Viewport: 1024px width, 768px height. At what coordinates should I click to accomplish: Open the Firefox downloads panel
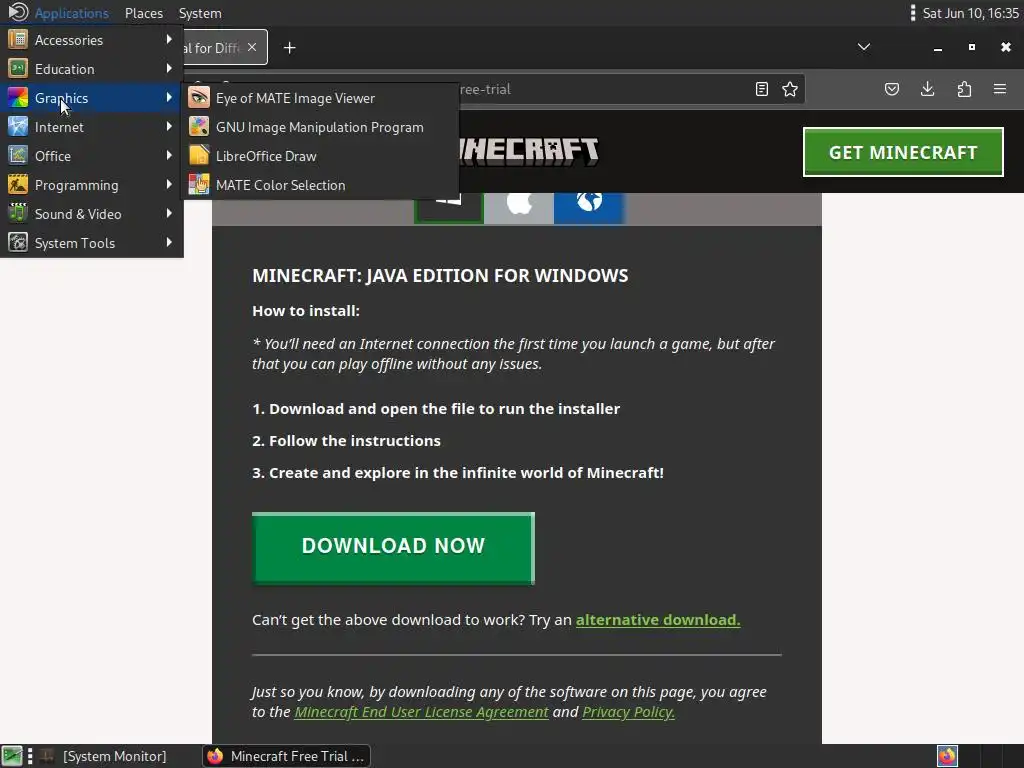(927, 89)
